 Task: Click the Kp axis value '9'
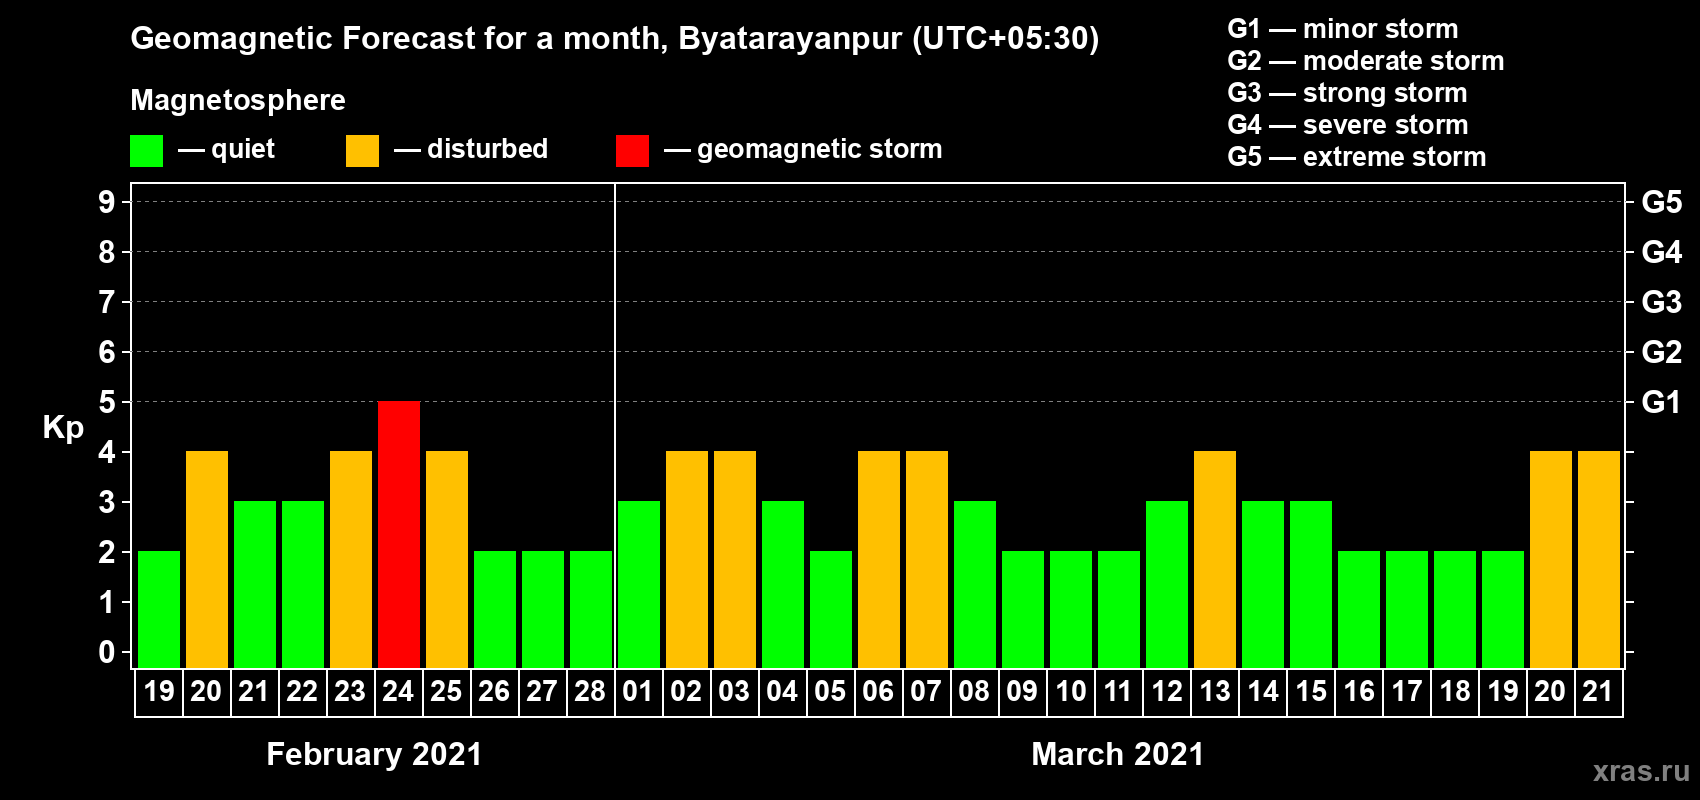click(107, 202)
